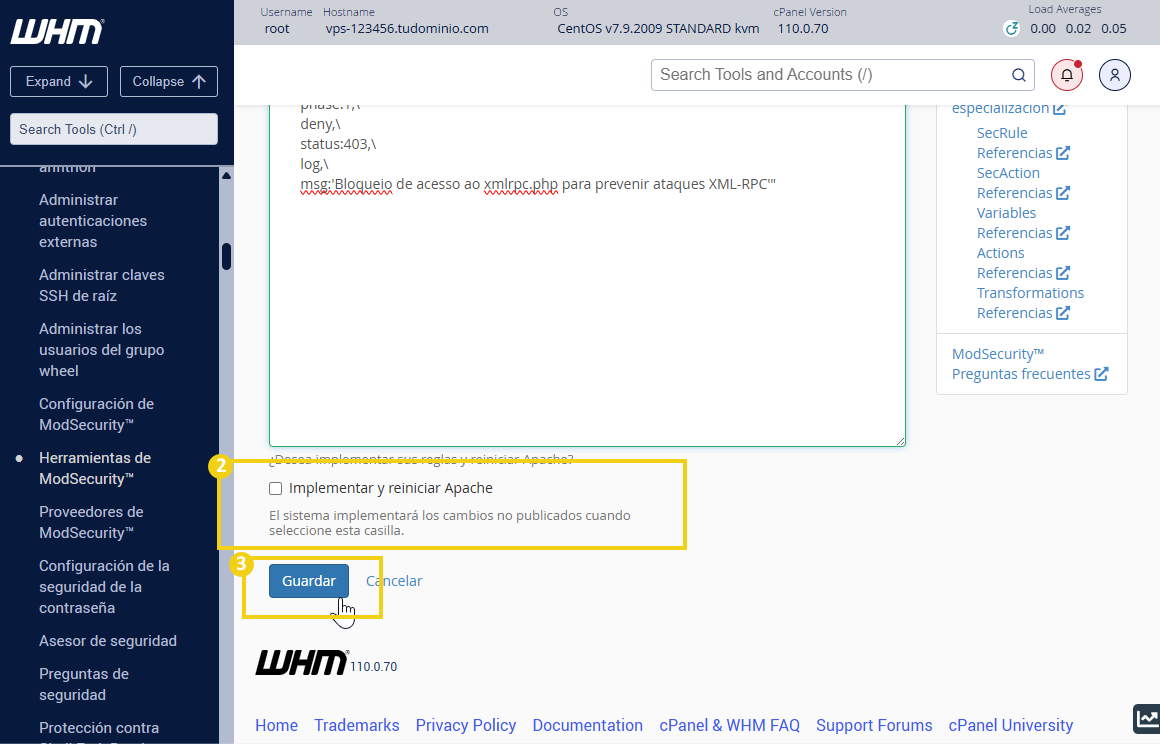Screen dimensions: 1160x744
Task: Click the external-link icon beside Preguntas frecuentes
Action: [1102, 374]
